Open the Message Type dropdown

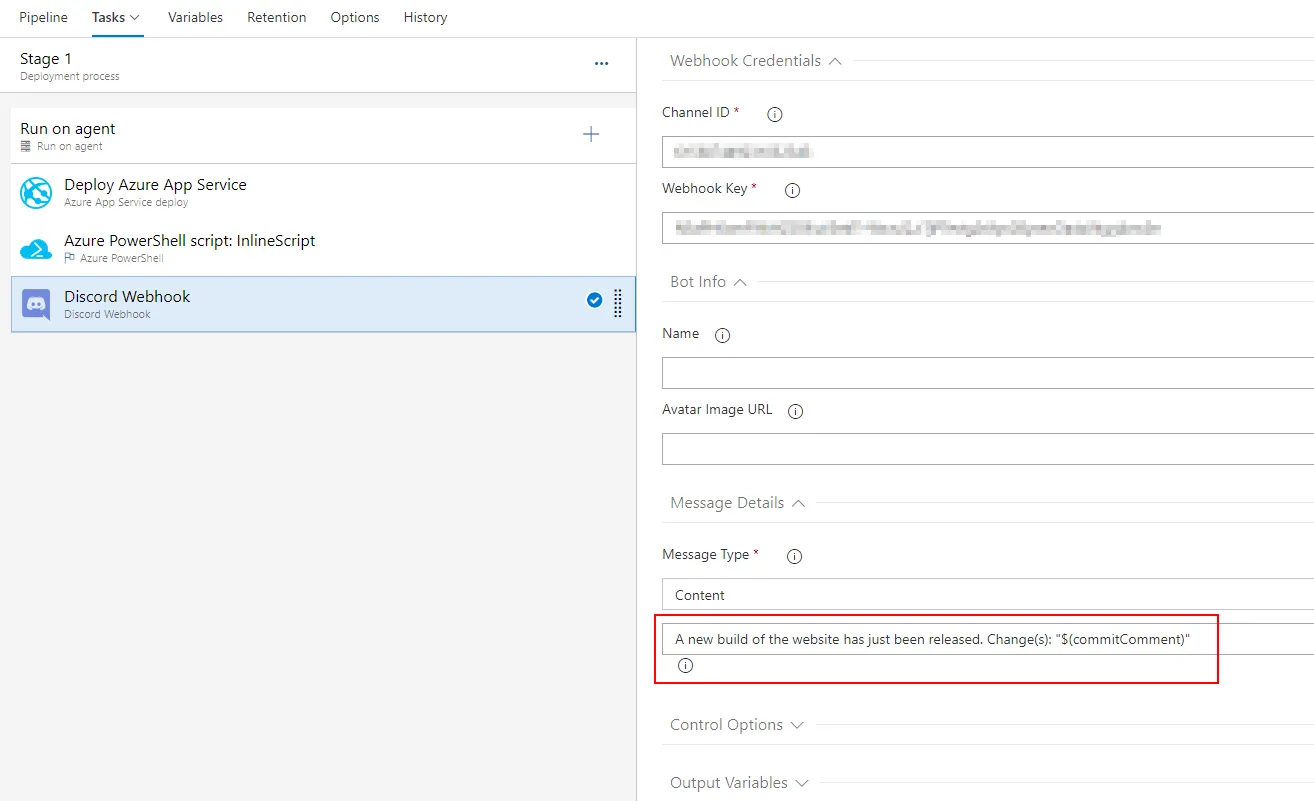[987, 595]
